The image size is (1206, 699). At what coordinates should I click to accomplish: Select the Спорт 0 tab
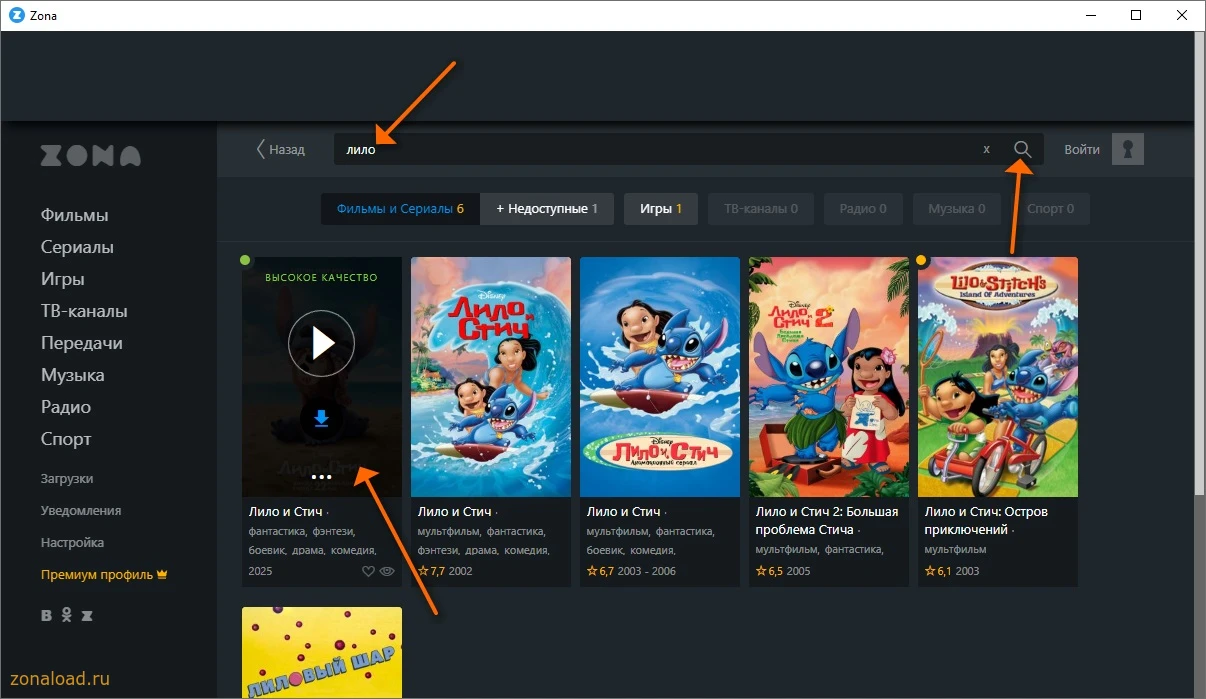point(1050,209)
